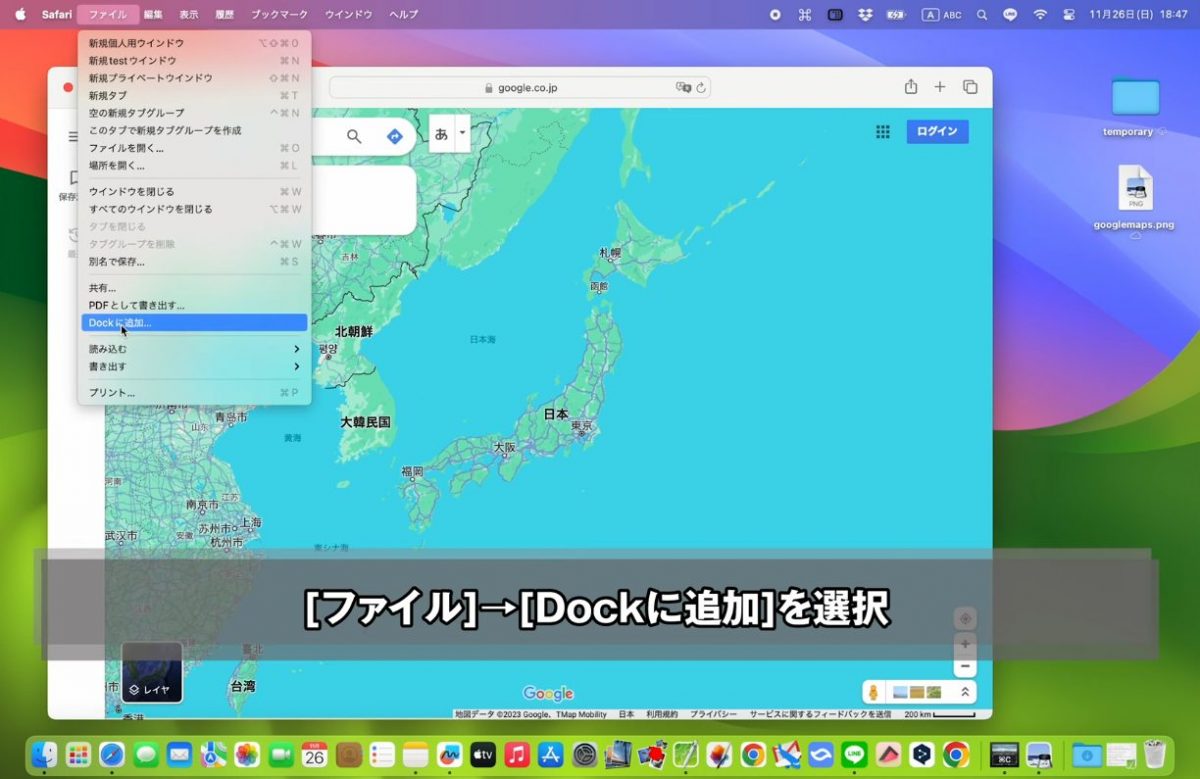
Task: Choose 'PDFとして書き出す...' menu entry
Action: [194, 305]
